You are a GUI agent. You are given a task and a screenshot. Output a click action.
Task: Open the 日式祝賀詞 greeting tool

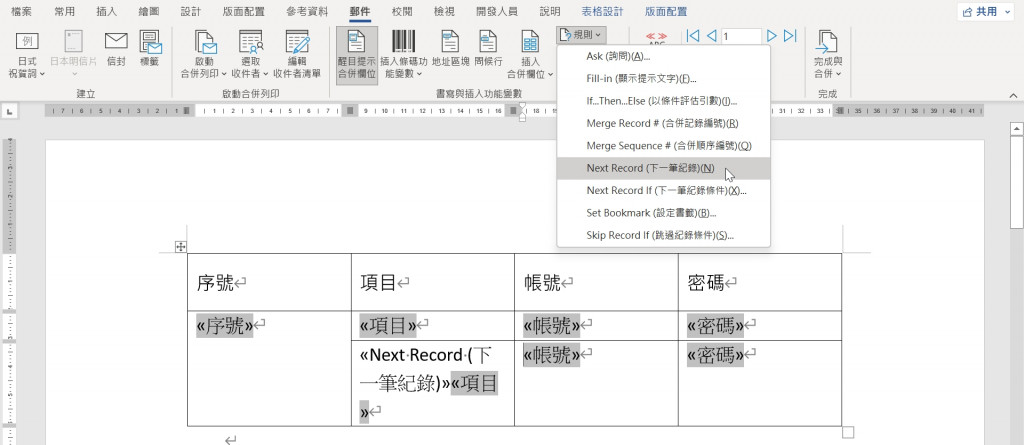coord(27,55)
